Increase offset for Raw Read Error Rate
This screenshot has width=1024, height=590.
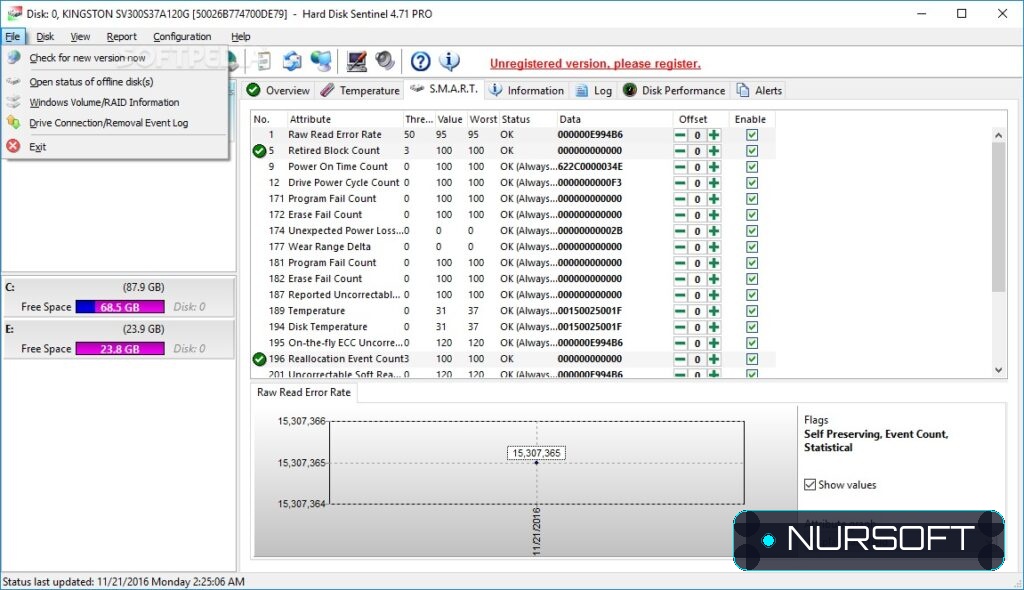tap(714, 135)
